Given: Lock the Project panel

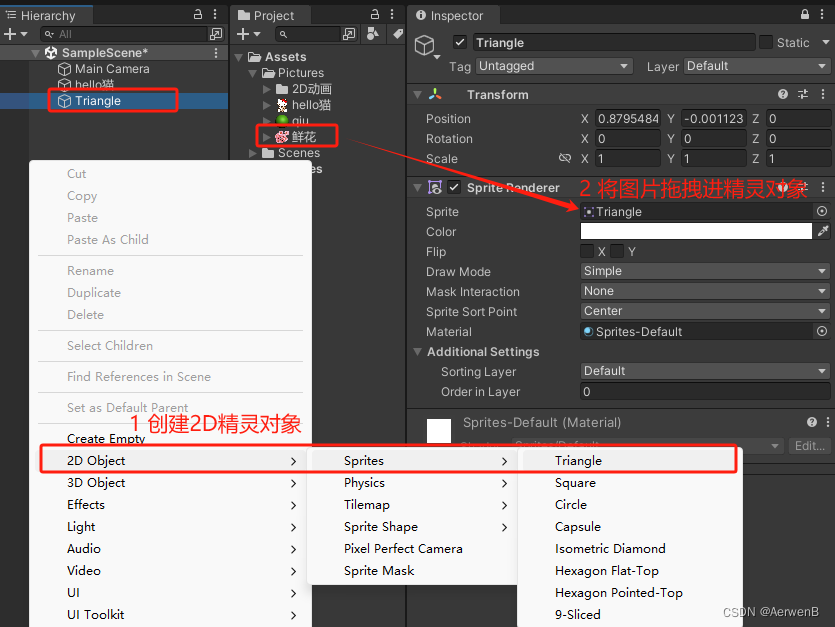Looking at the screenshot, I should [x=375, y=14].
